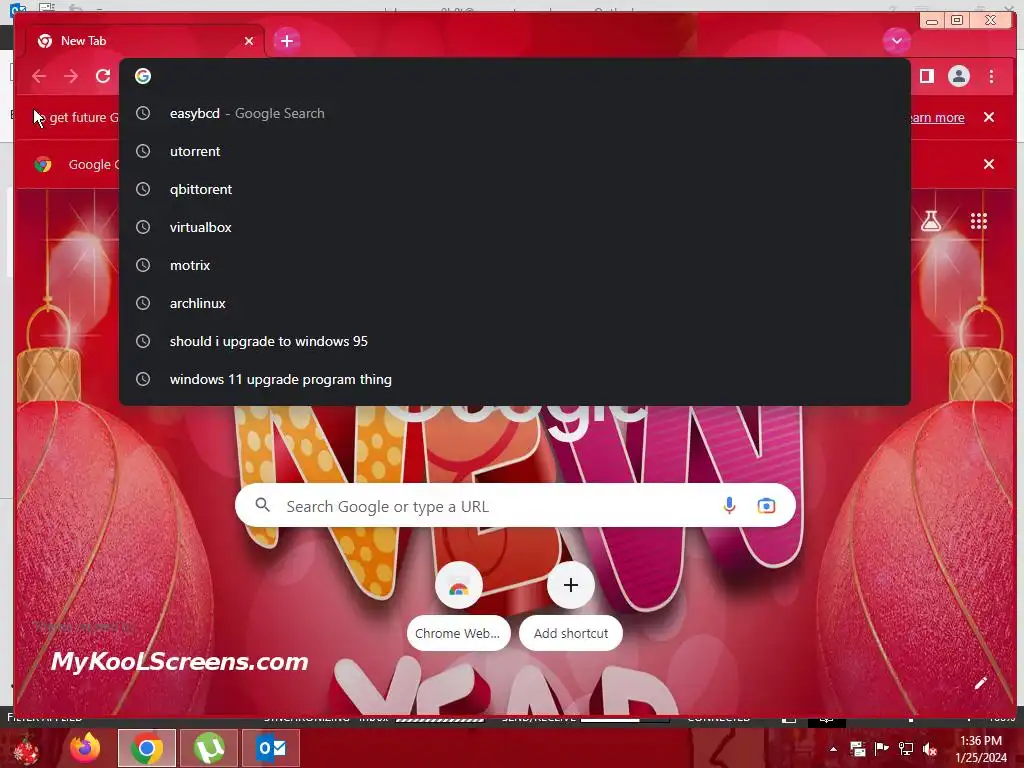Open the new tab plus button
Image resolution: width=1024 pixels, height=768 pixels.
(x=287, y=41)
